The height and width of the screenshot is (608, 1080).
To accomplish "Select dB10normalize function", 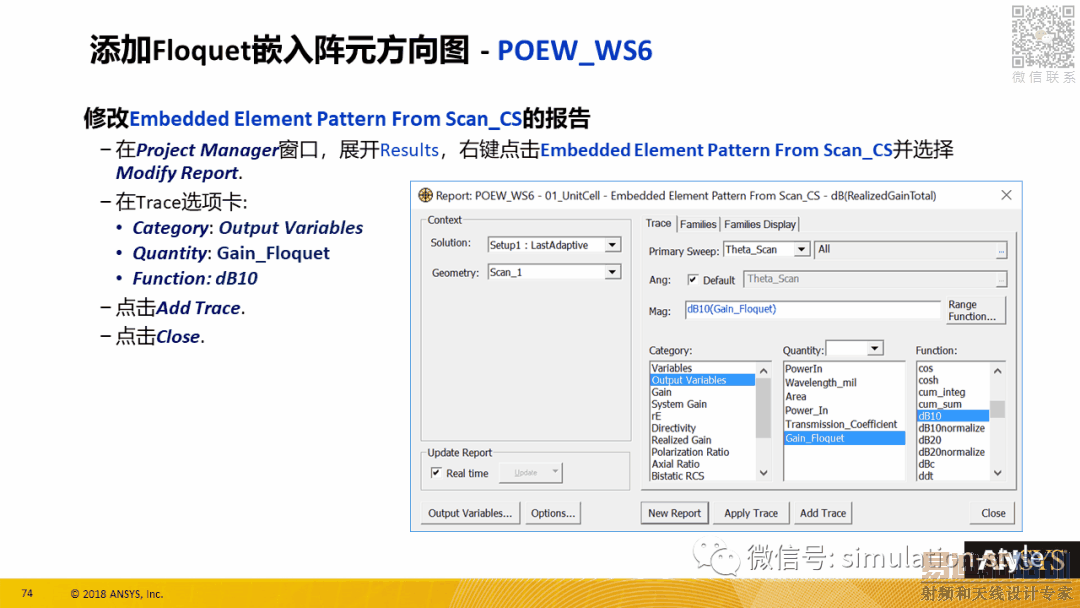I will [x=953, y=428].
